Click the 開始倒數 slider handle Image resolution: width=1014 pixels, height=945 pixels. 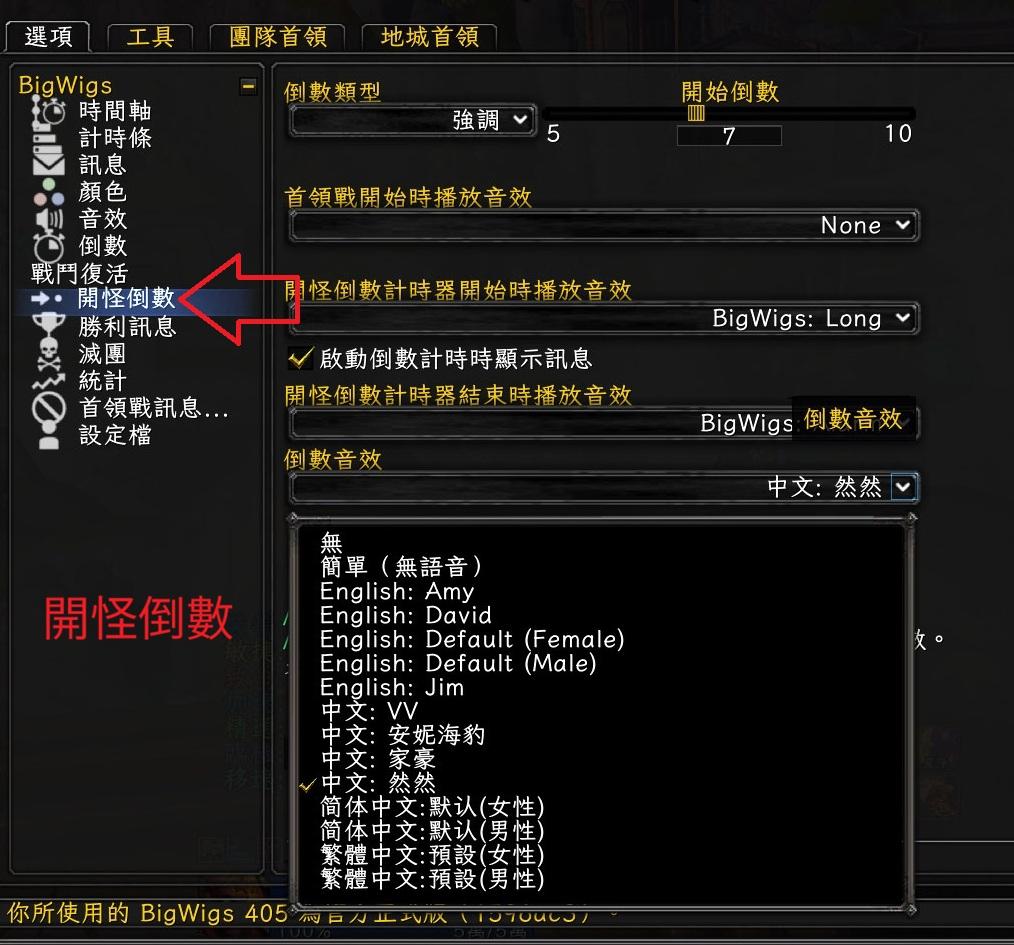pyautogui.click(x=696, y=114)
